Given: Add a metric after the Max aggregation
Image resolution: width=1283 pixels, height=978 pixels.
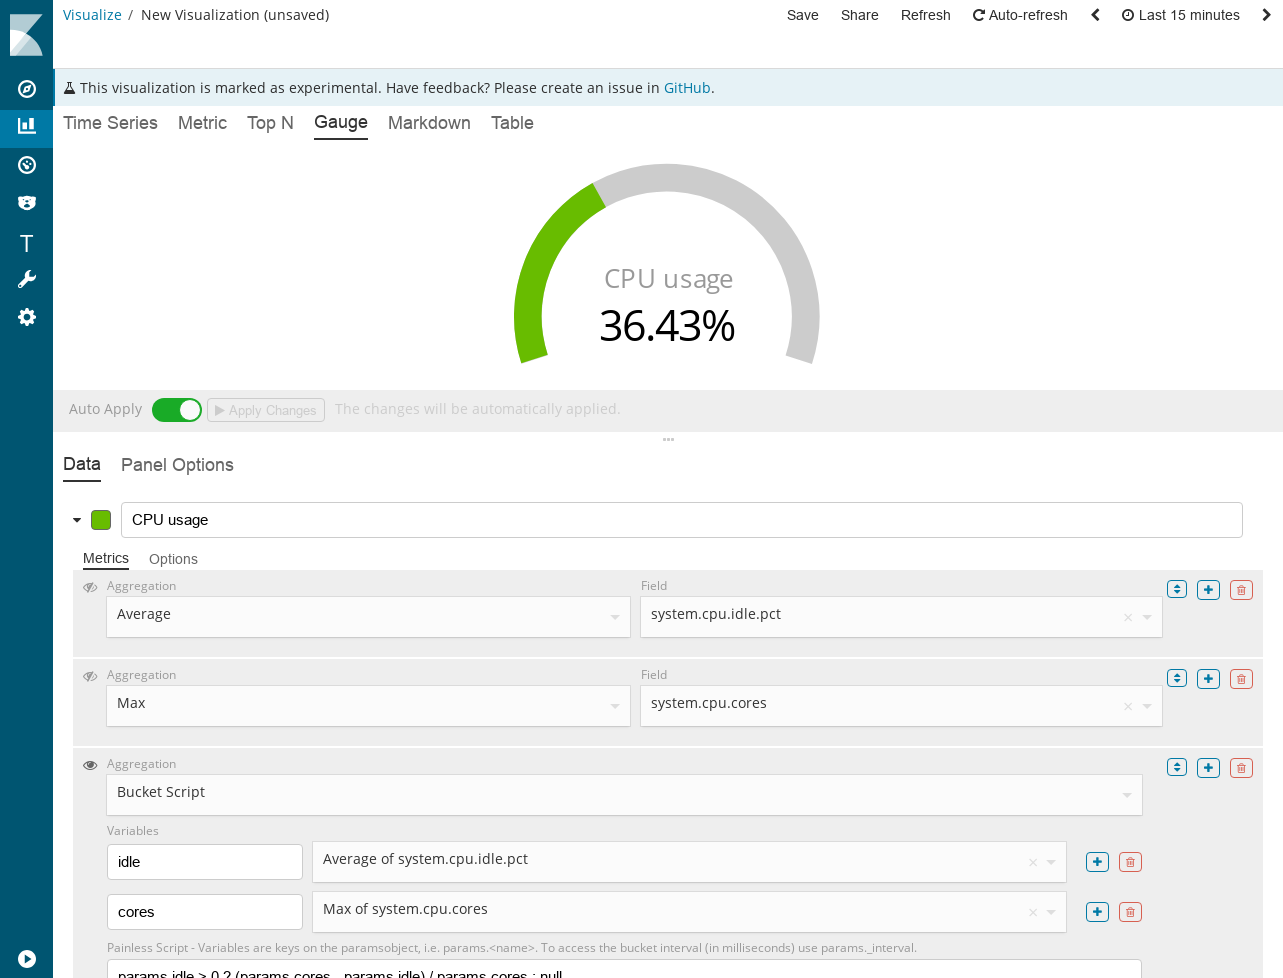Looking at the screenshot, I should [1208, 679].
